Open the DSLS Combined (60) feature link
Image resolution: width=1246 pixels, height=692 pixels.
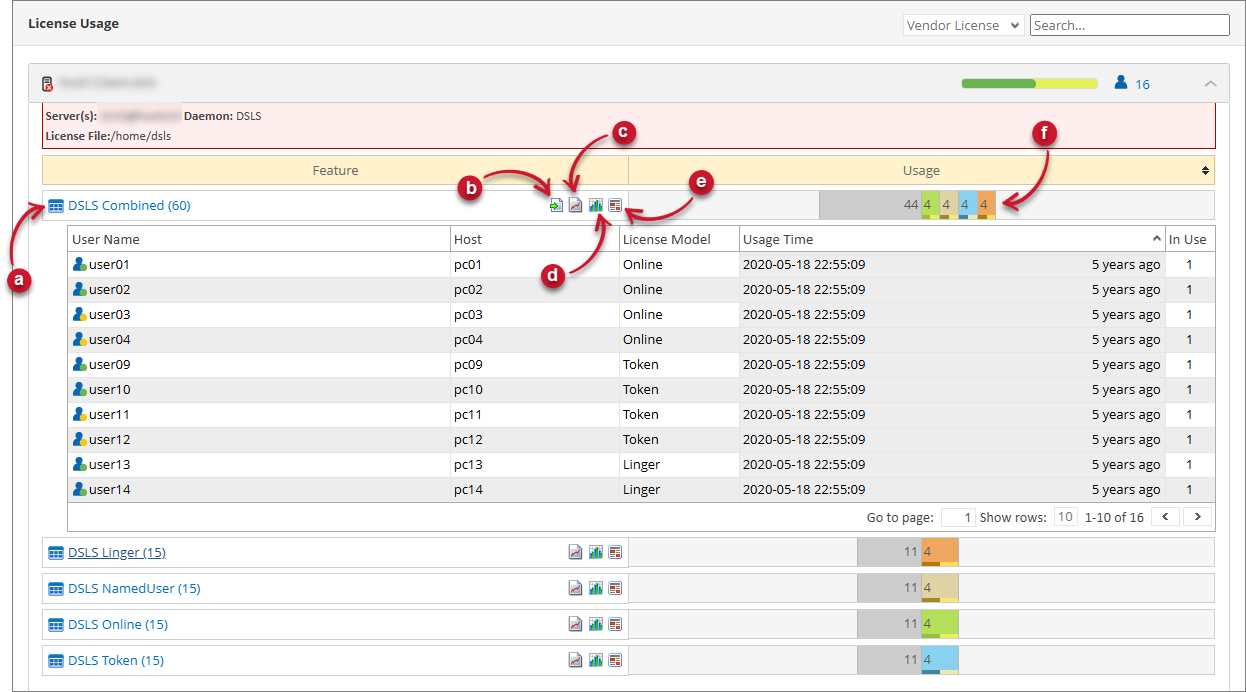coord(129,205)
